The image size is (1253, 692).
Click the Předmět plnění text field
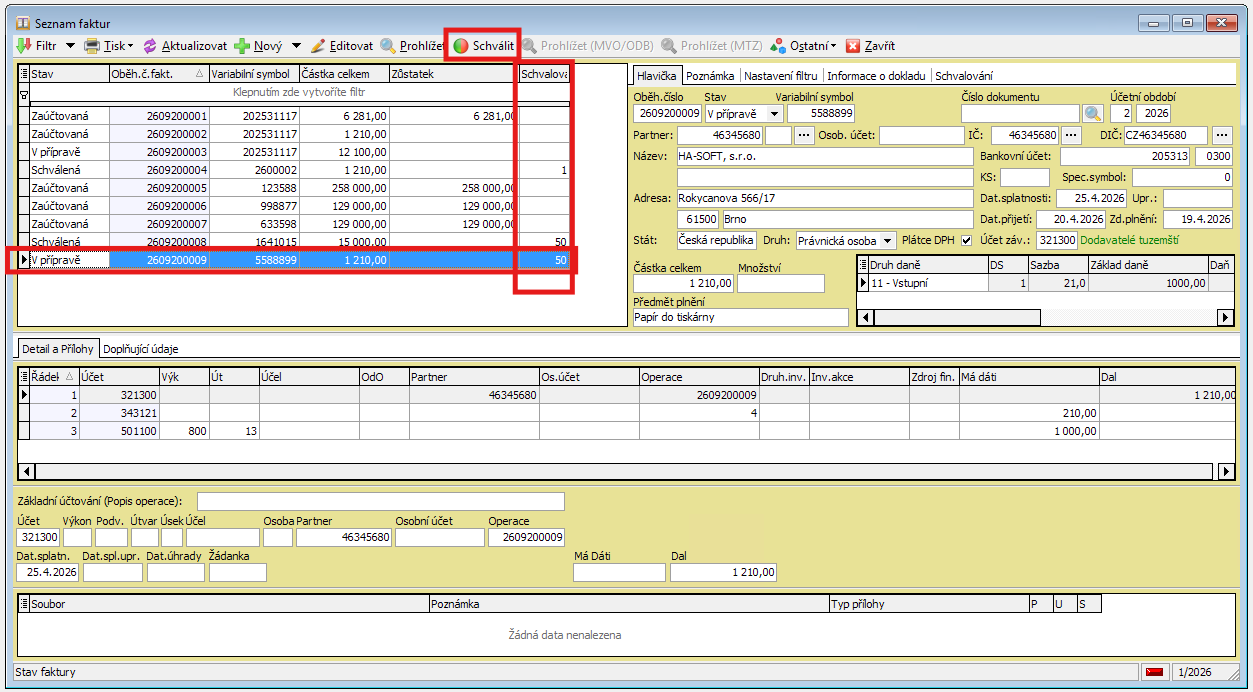(x=740, y=317)
